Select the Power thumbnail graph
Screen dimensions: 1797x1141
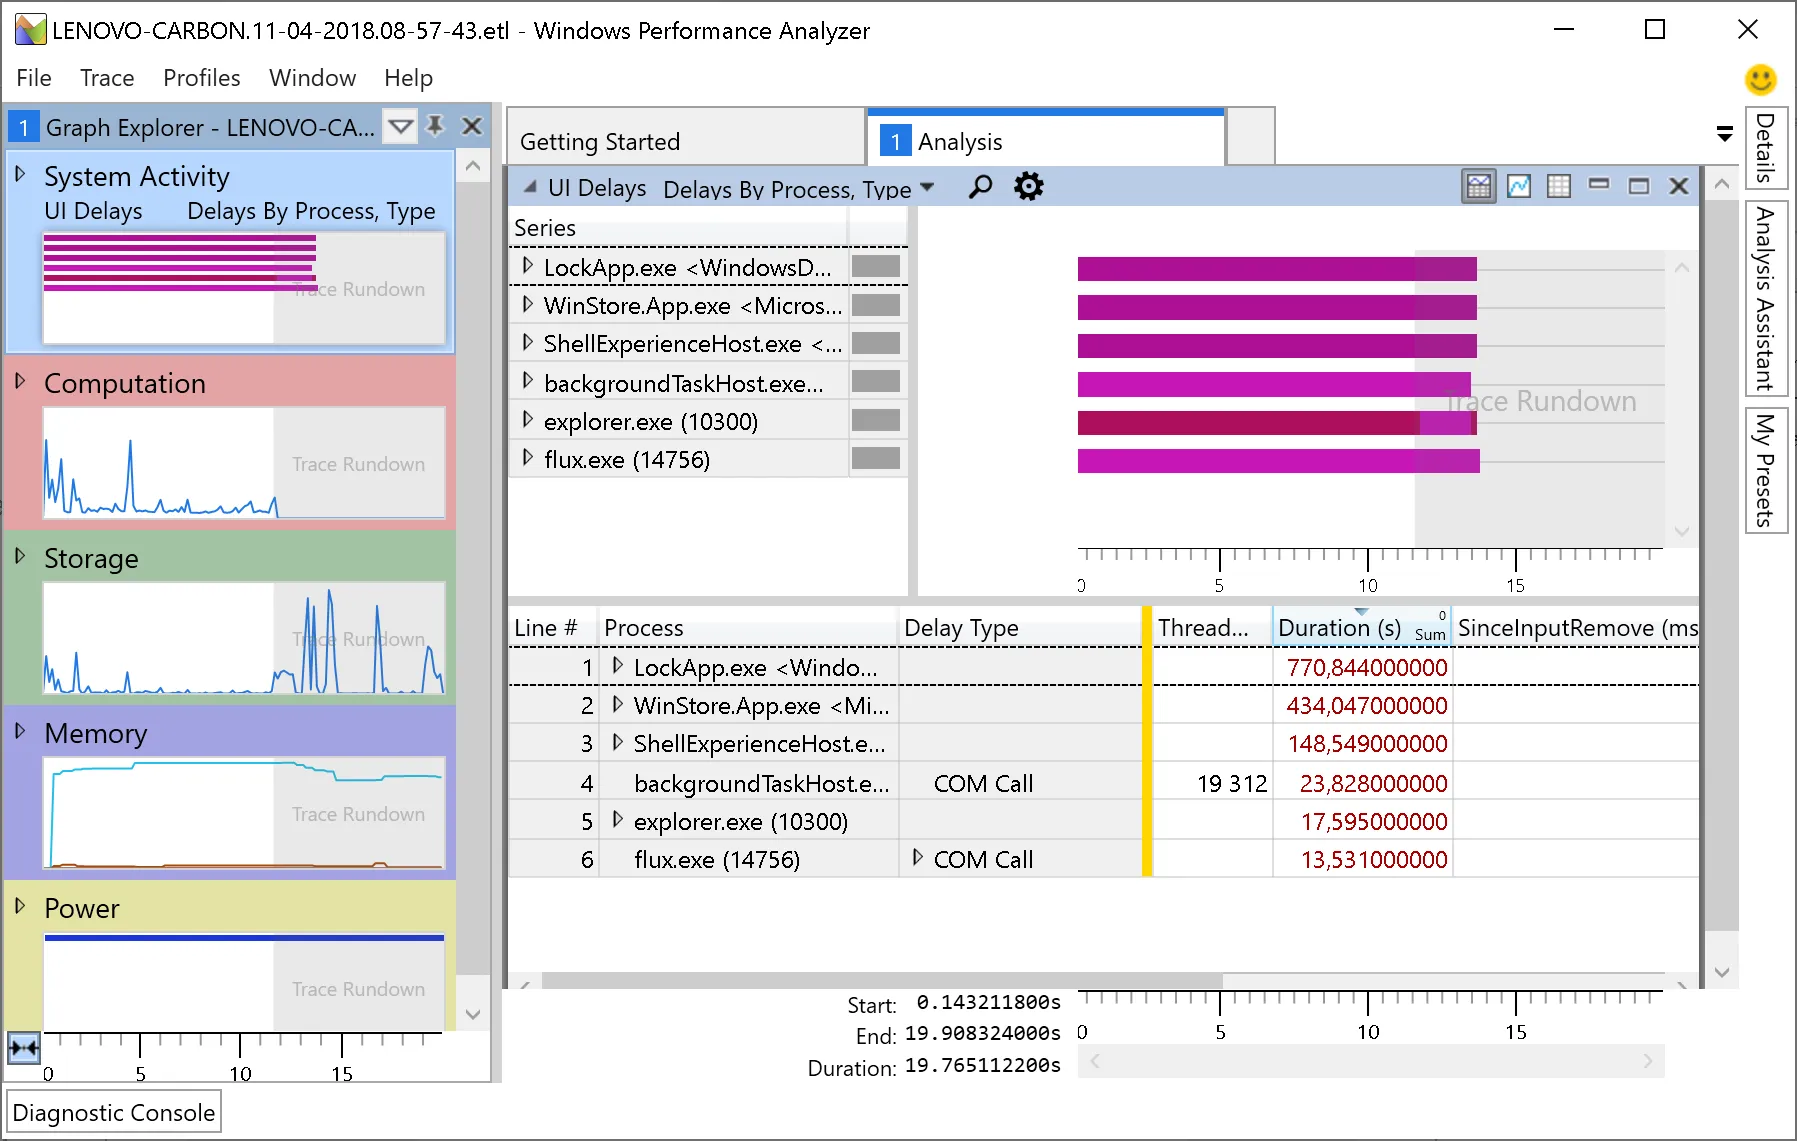[x=244, y=982]
